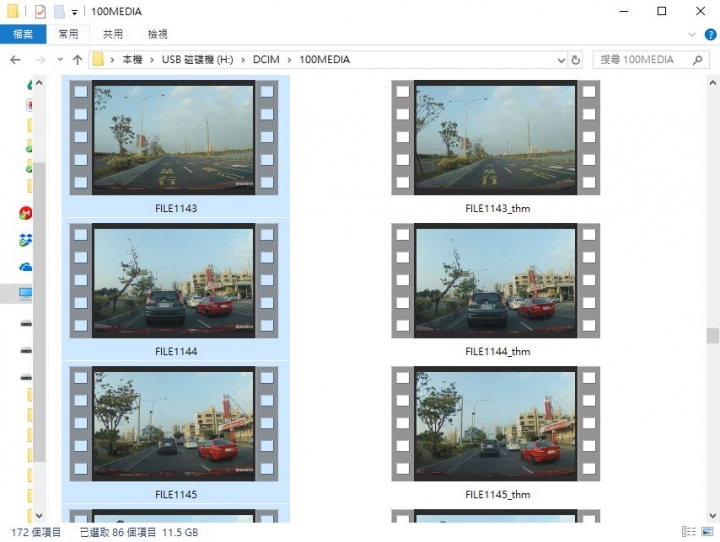Click the 已選取 86 個項目 status text
This screenshot has width=720, height=542.
click(x=118, y=532)
